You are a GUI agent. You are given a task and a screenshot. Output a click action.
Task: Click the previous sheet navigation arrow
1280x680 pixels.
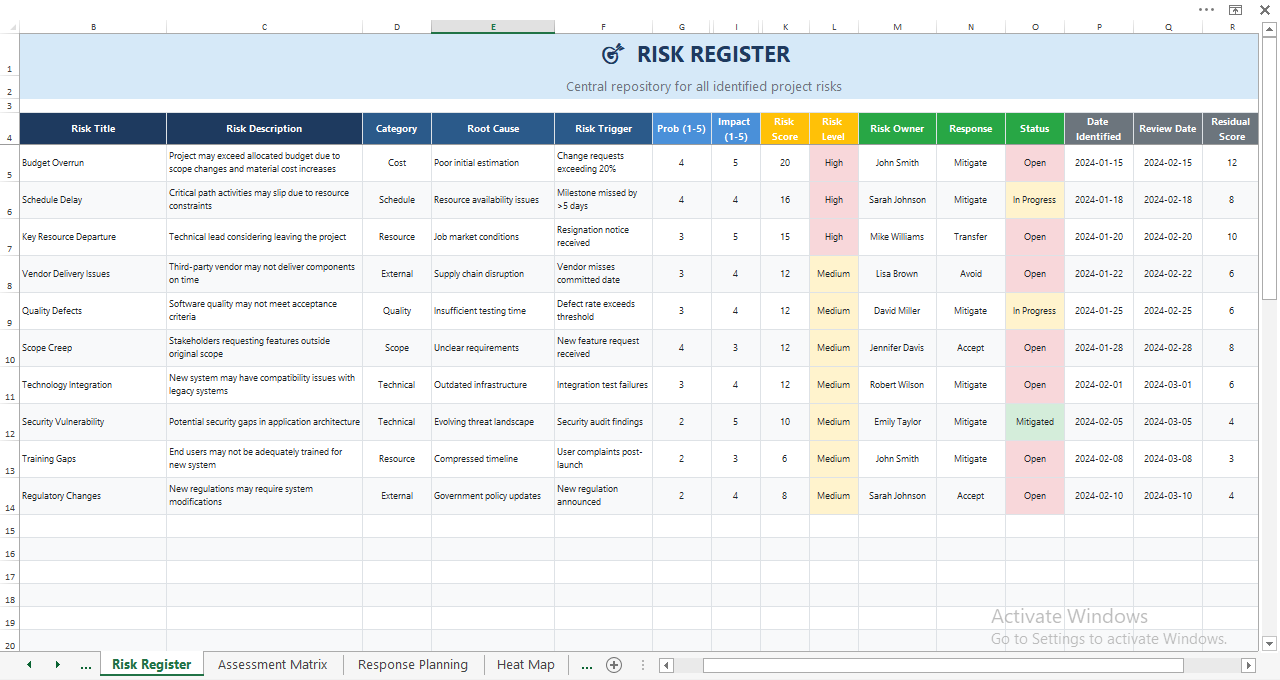click(x=29, y=665)
